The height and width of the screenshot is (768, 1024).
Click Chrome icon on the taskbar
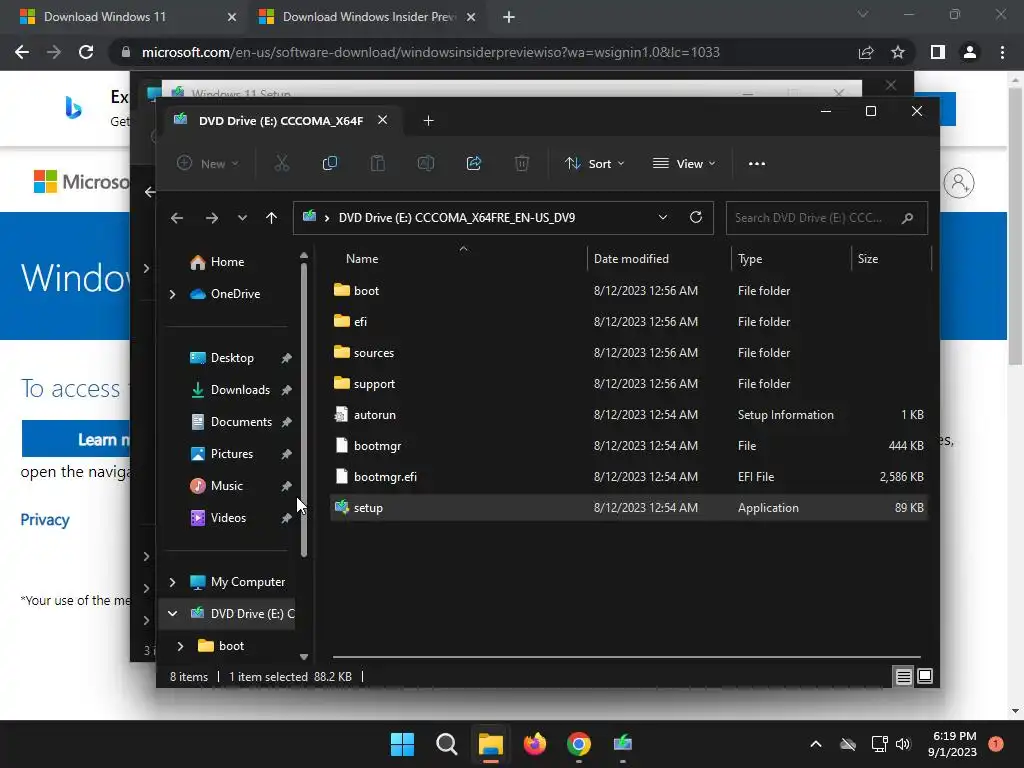tap(579, 744)
